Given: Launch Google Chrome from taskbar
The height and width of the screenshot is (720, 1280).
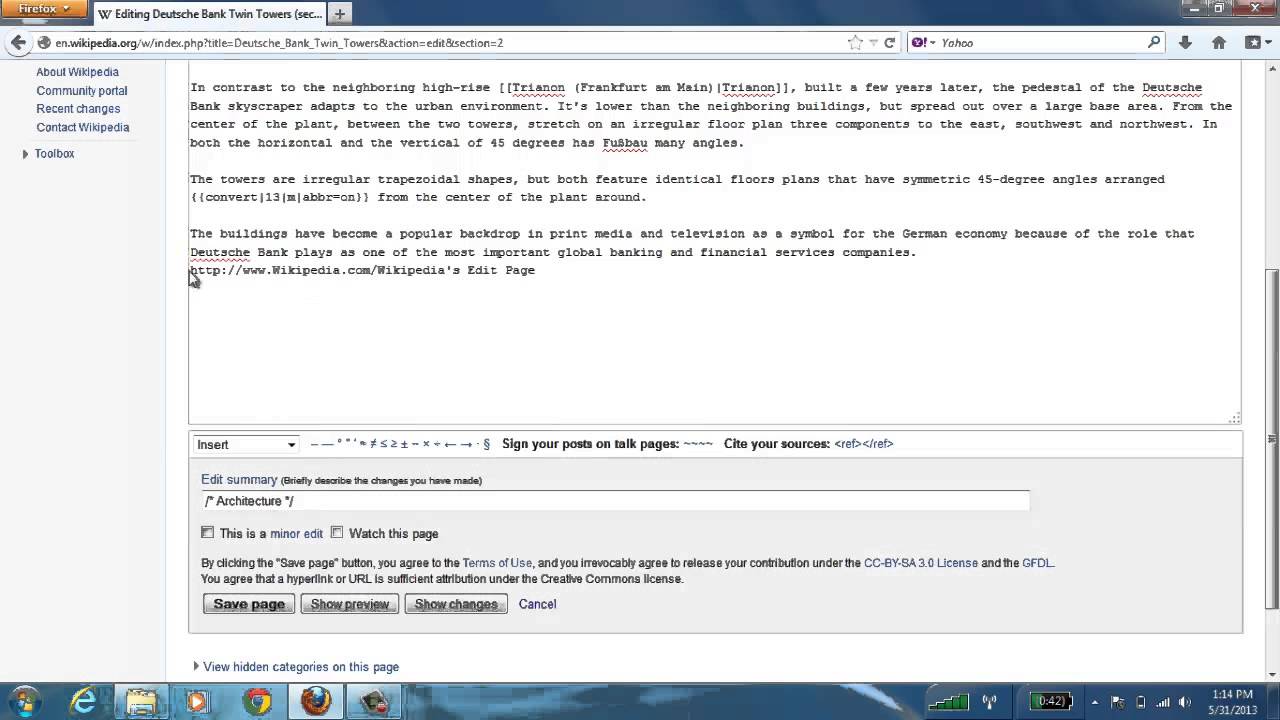Looking at the screenshot, I should coord(258,702).
